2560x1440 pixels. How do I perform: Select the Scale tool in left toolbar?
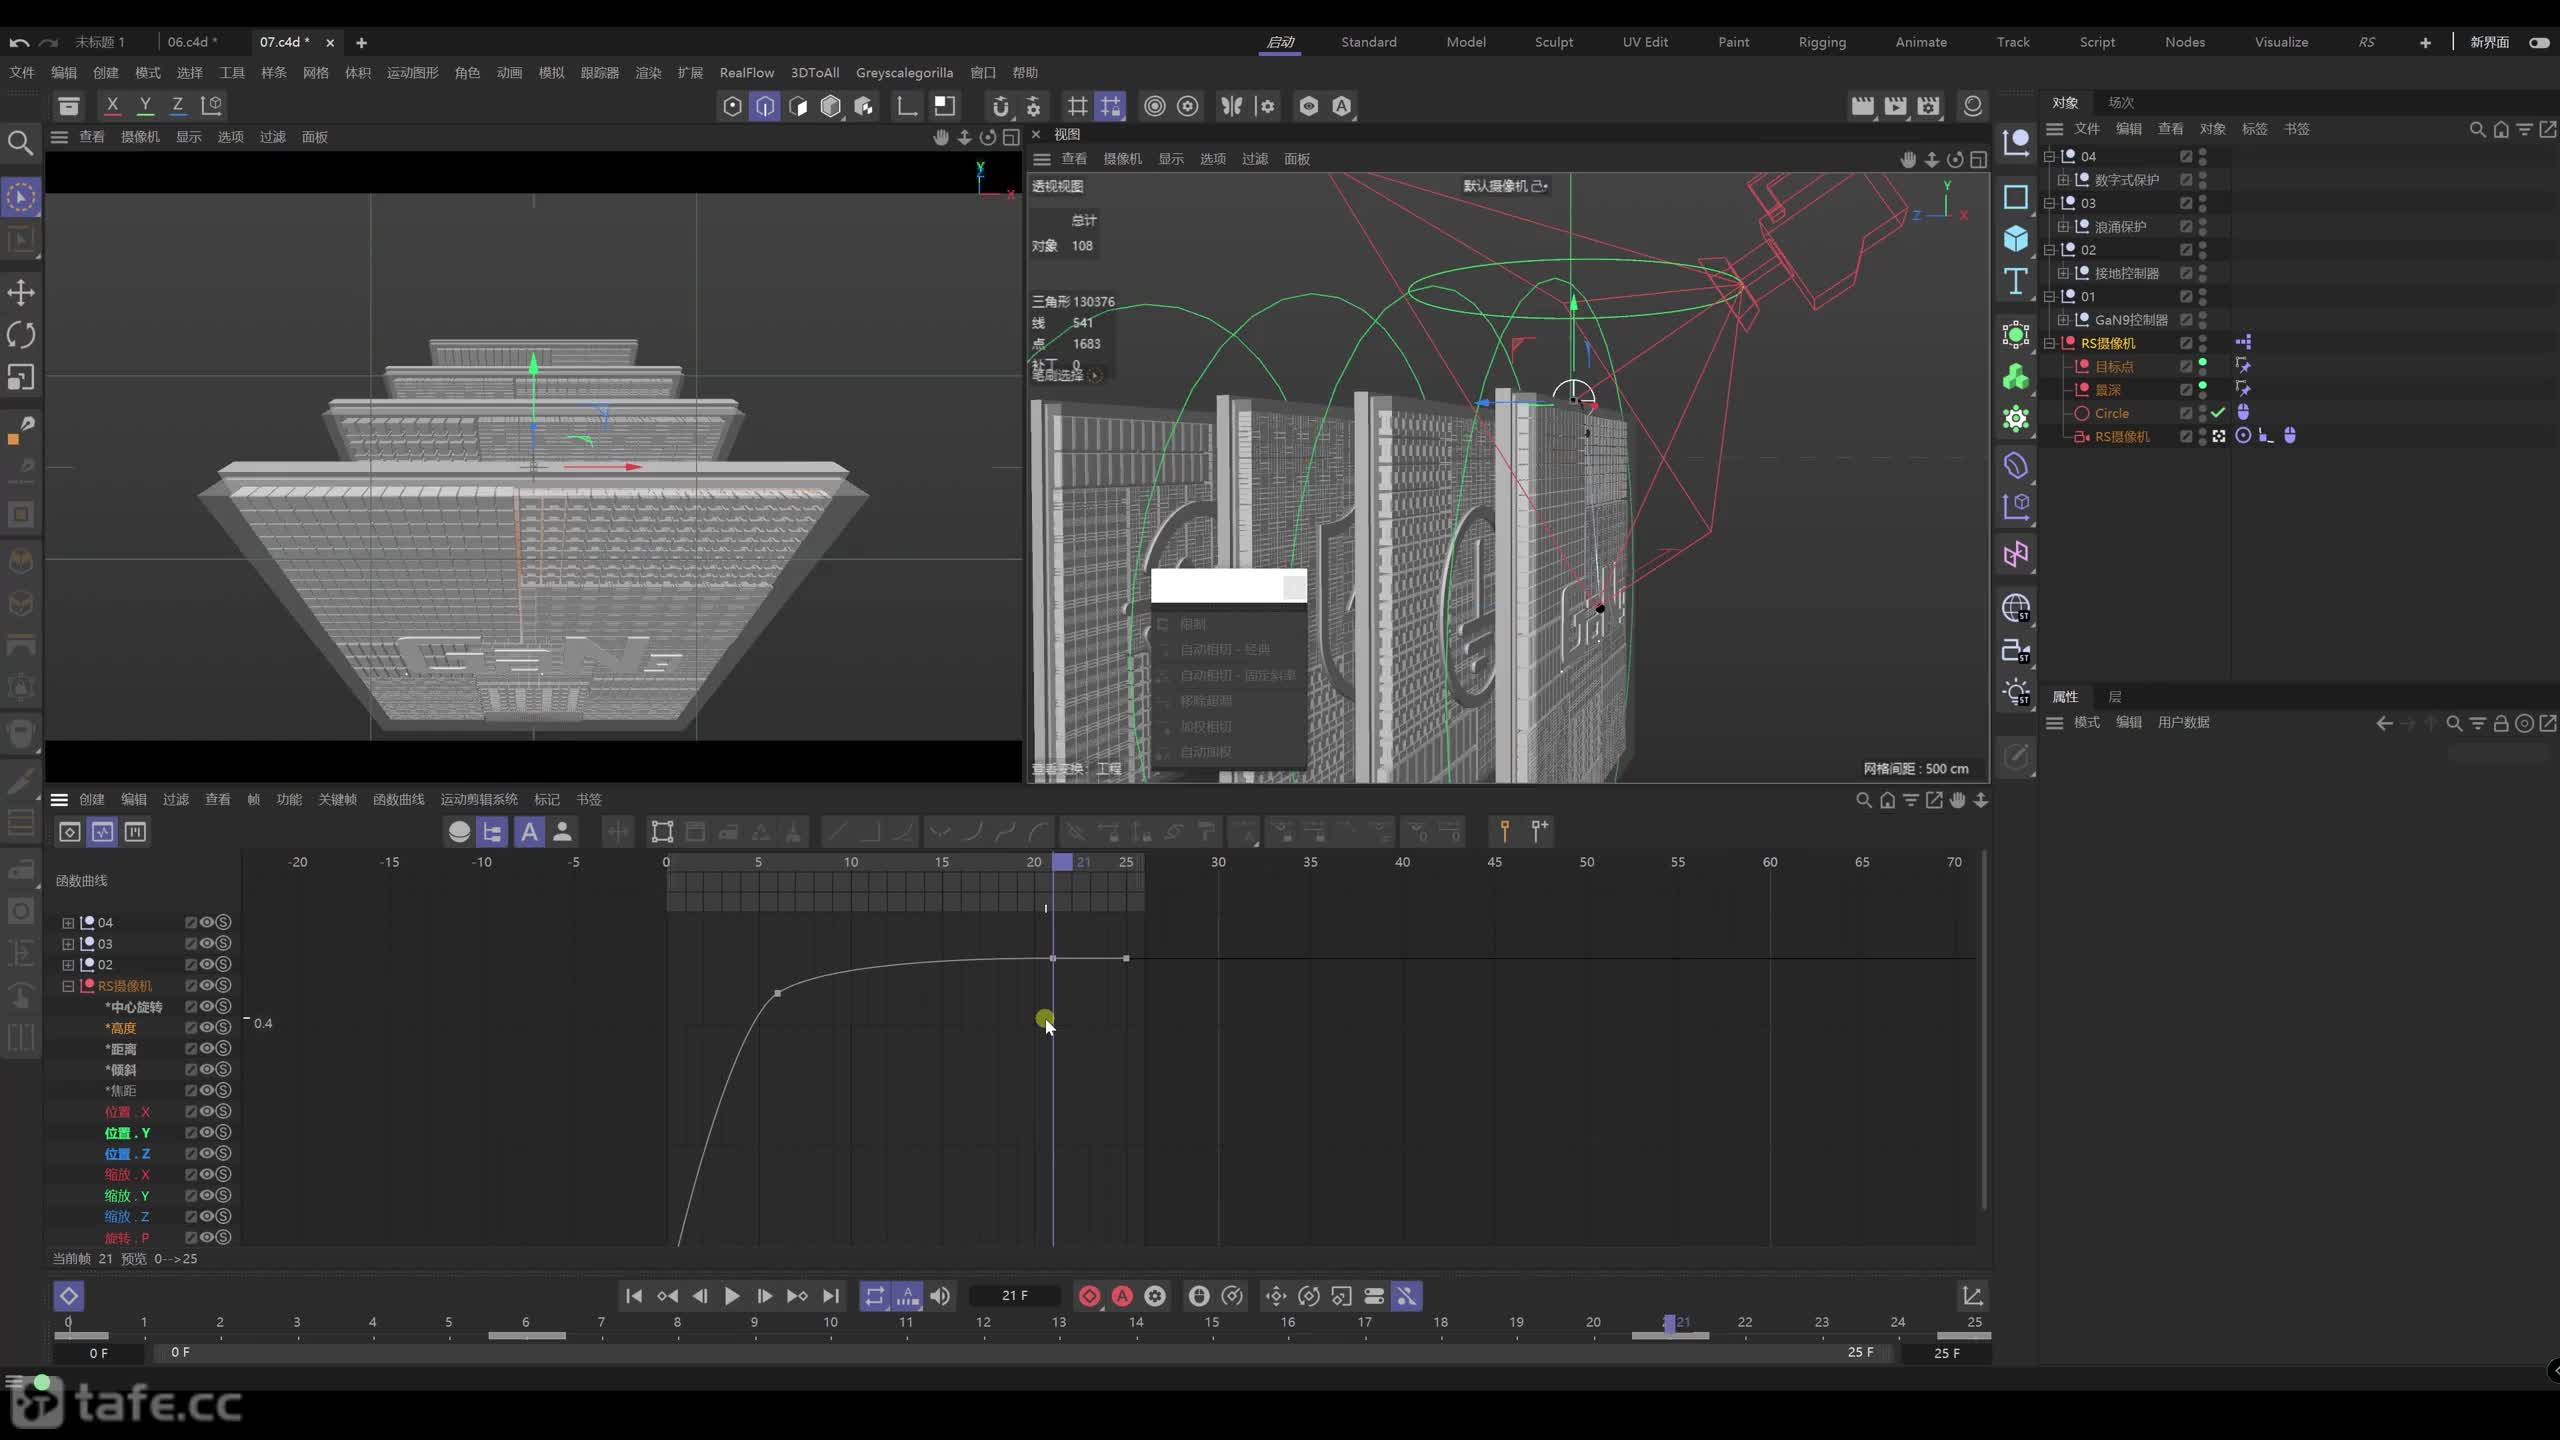point(21,377)
